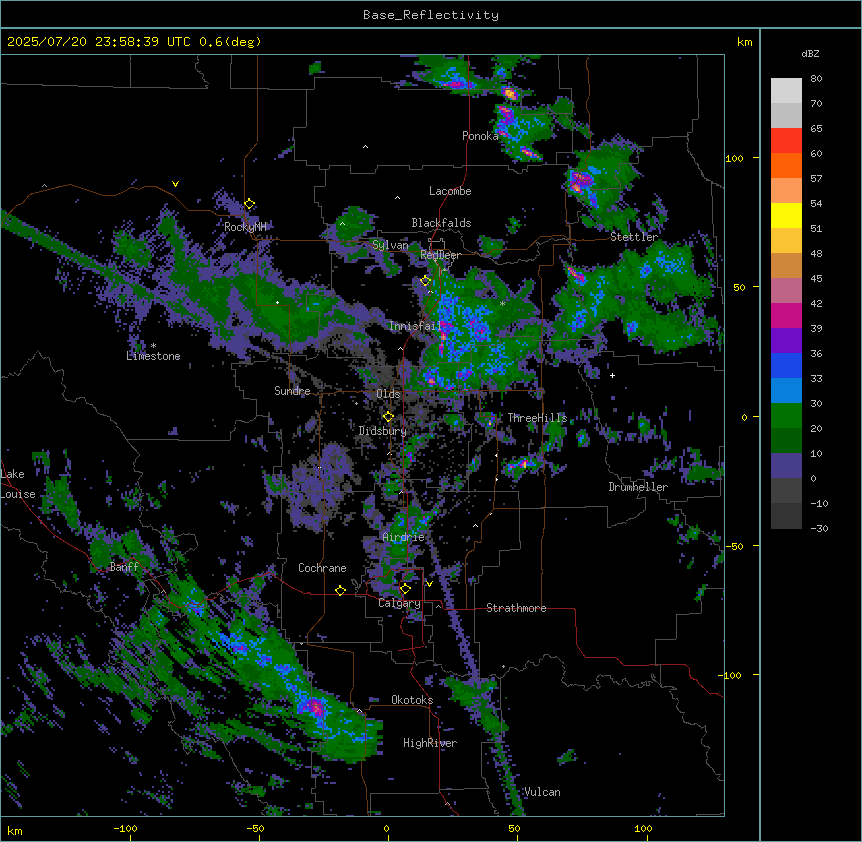Click the yellow diamond marker above Calgary label
Screen dimensions: 862x842
pos(405,589)
